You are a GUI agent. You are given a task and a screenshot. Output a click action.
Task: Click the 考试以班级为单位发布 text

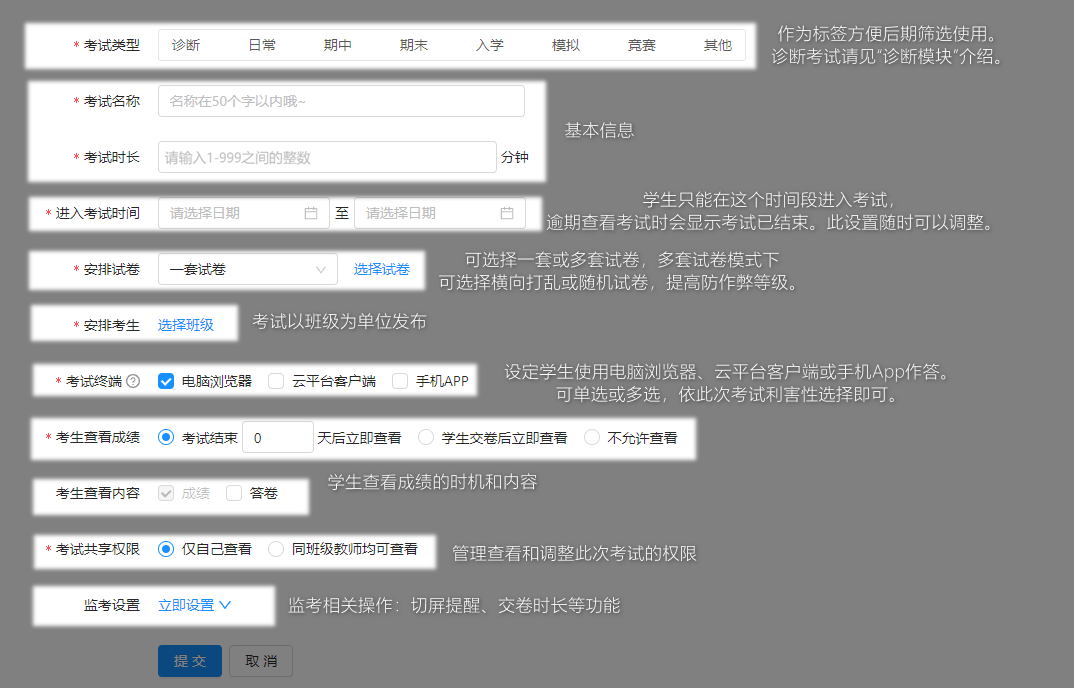(x=339, y=321)
